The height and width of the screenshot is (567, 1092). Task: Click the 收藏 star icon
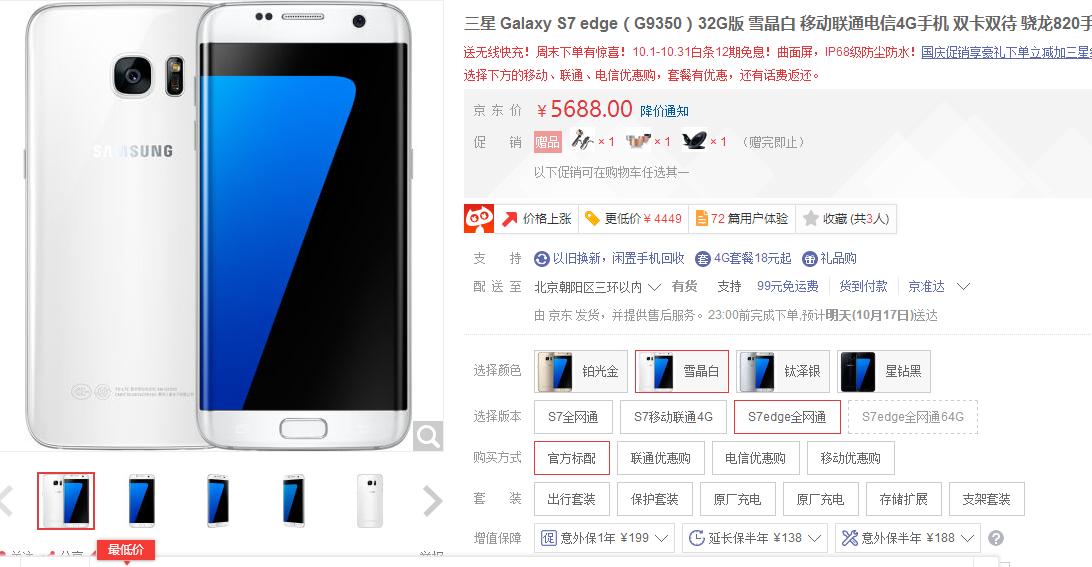pyautogui.click(x=810, y=219)
